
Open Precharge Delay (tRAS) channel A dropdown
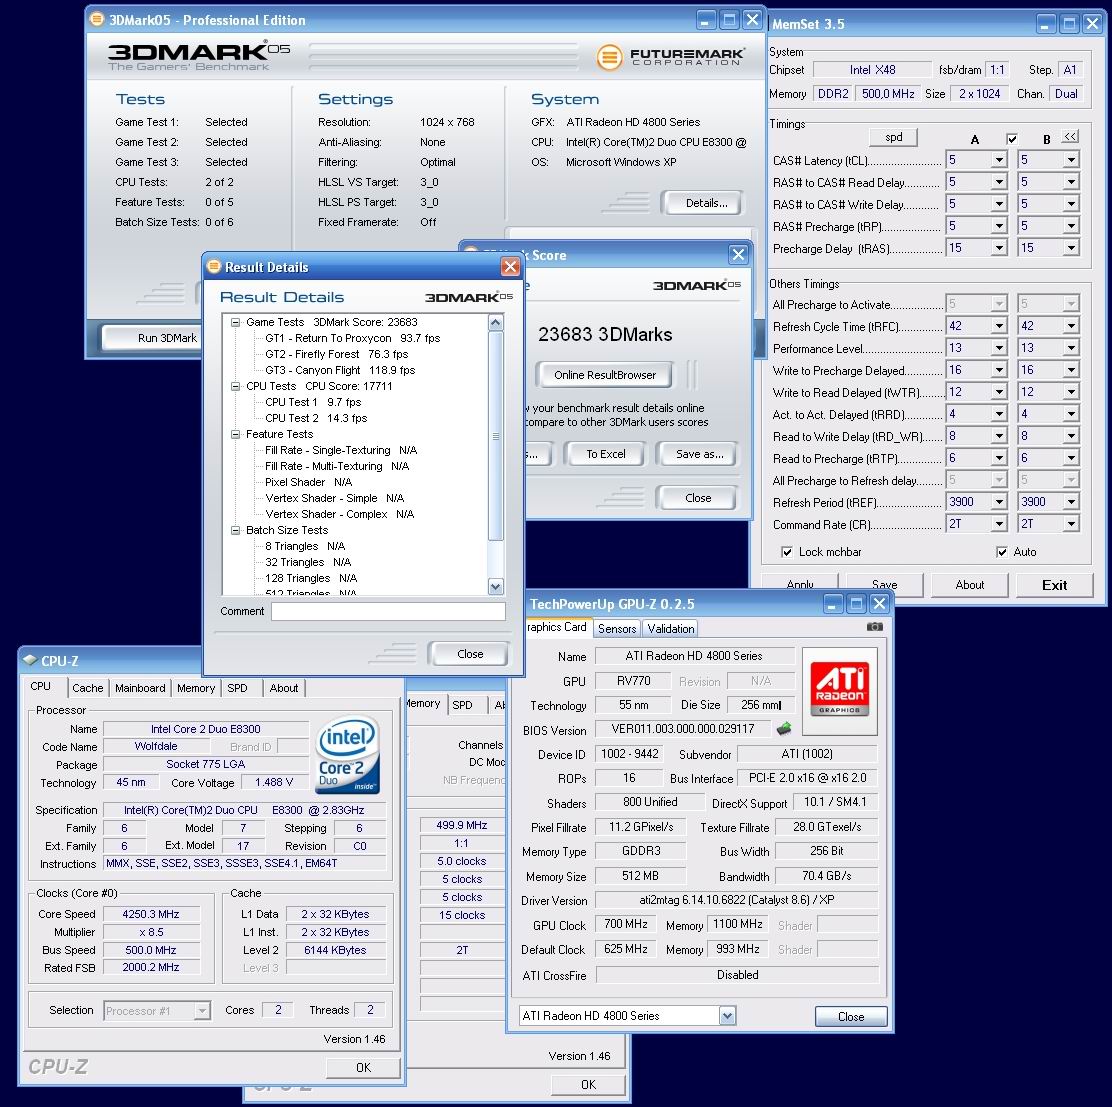click(999, 248)
